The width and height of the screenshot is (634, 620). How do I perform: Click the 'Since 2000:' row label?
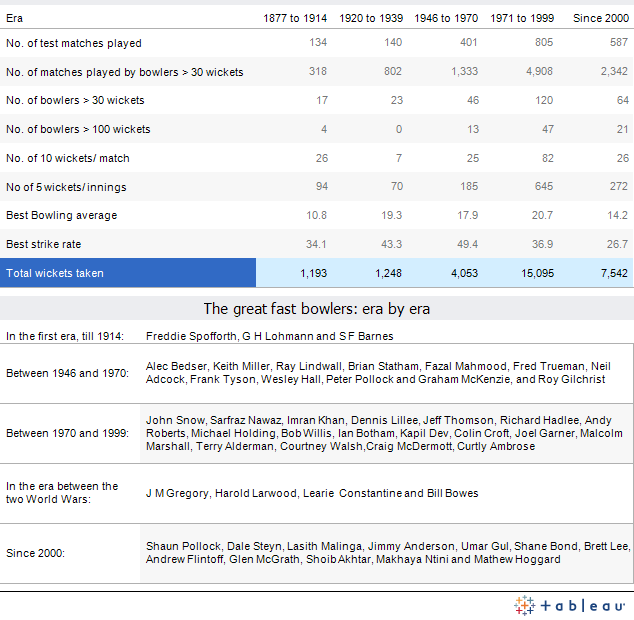click(x=35, y=553)
